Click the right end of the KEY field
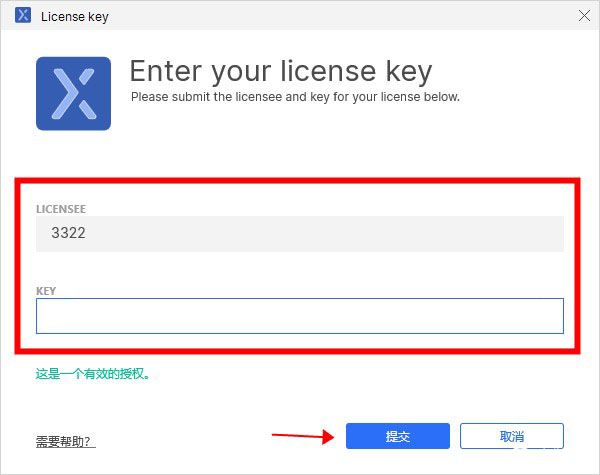Image resolution: width=600 pixels, height=475 pixels. tap(551, 316)
